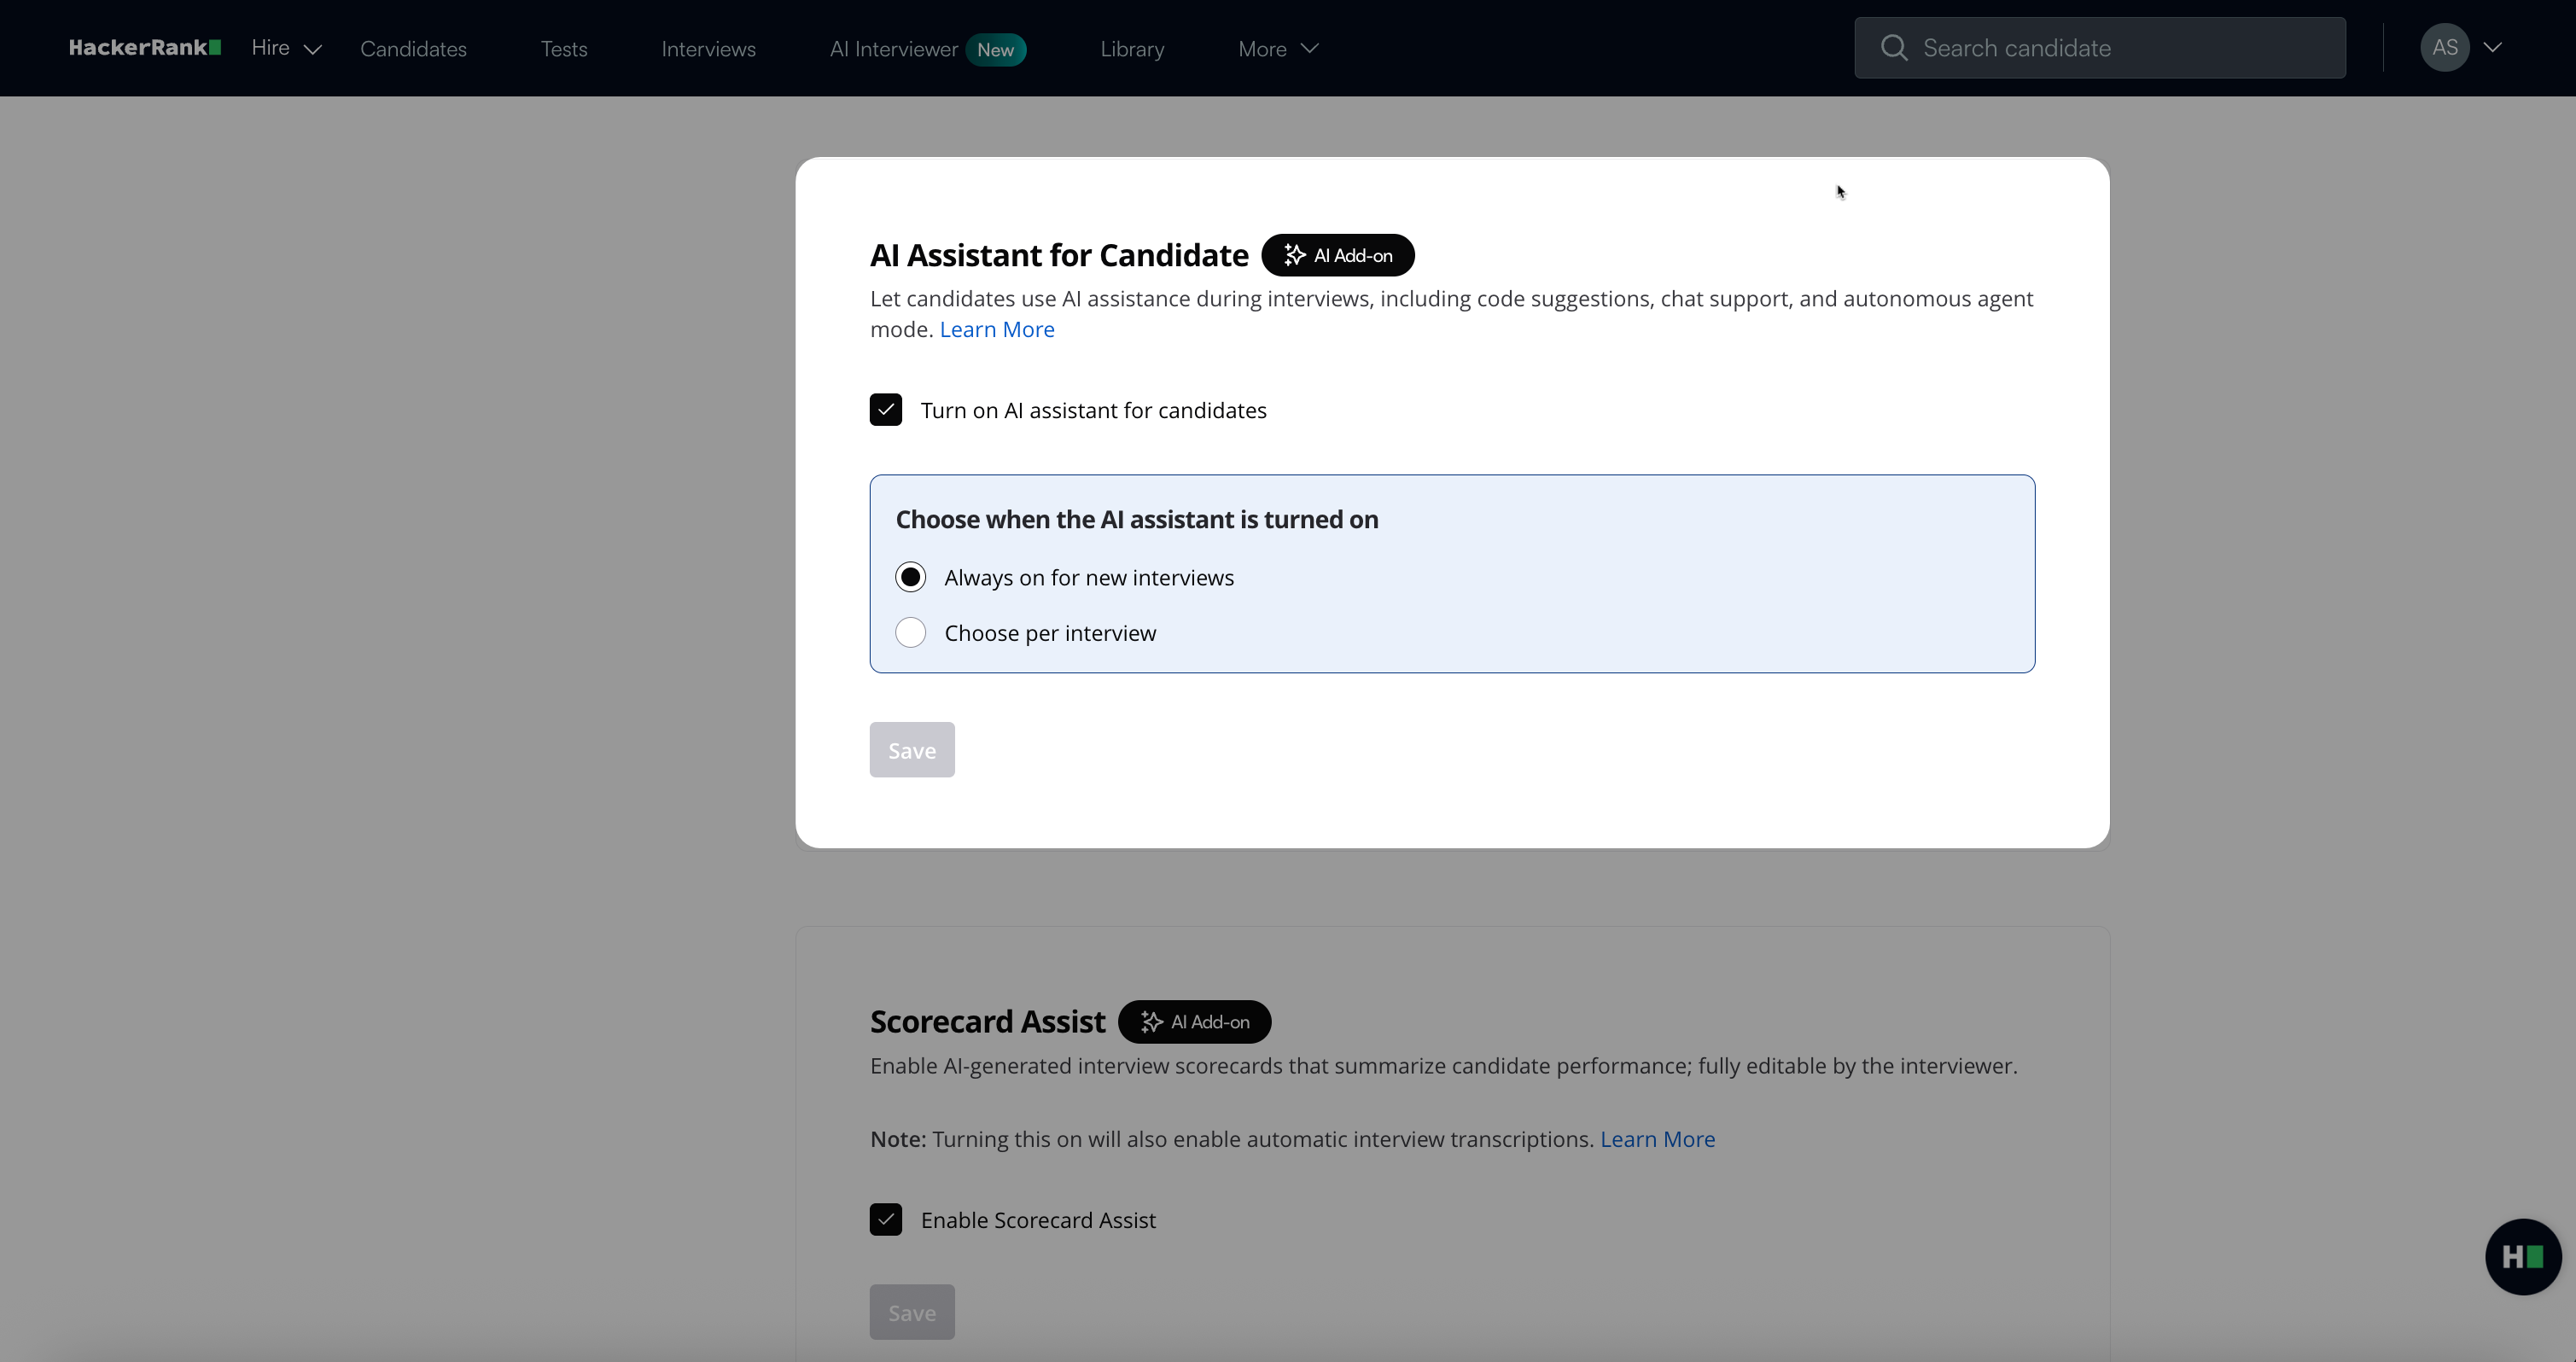The width and height of the screenshot is (2576, 1362).
Task: Open the AS user avatar
Action: 2444,48
